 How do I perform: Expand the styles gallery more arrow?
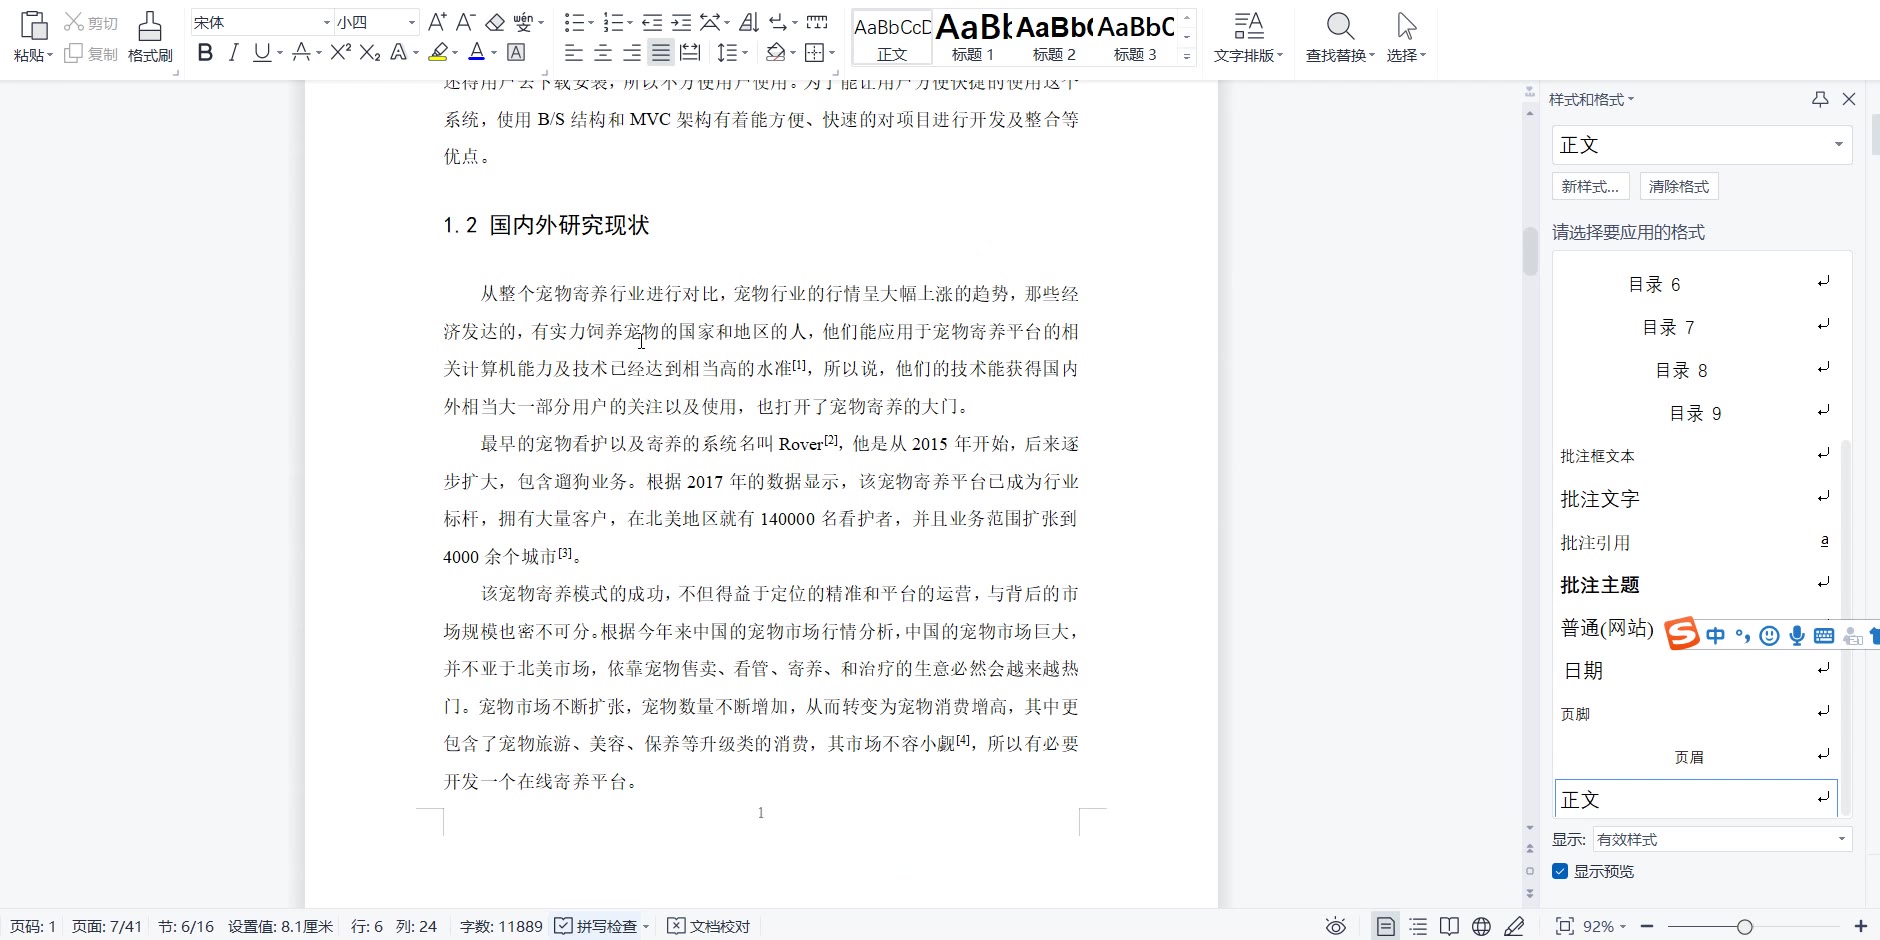(1187, 57)
